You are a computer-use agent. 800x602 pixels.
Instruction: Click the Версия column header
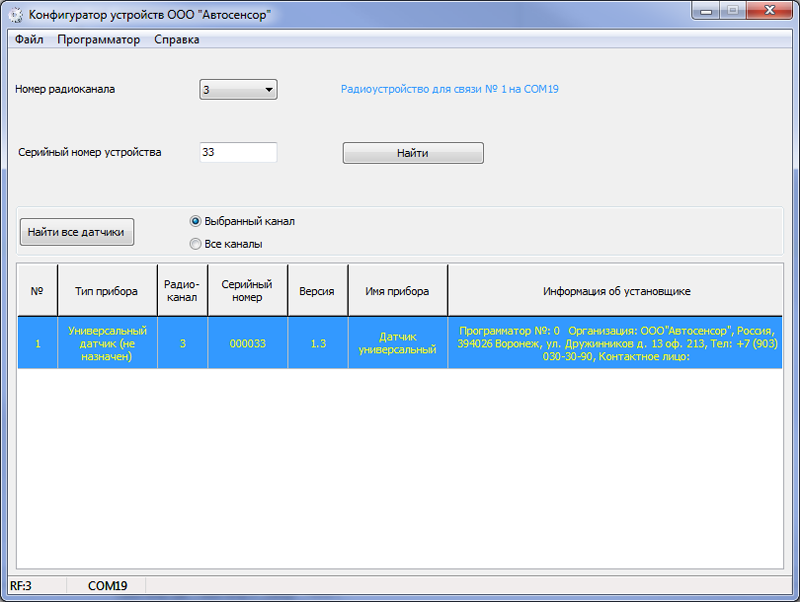(x=317, y=291)
